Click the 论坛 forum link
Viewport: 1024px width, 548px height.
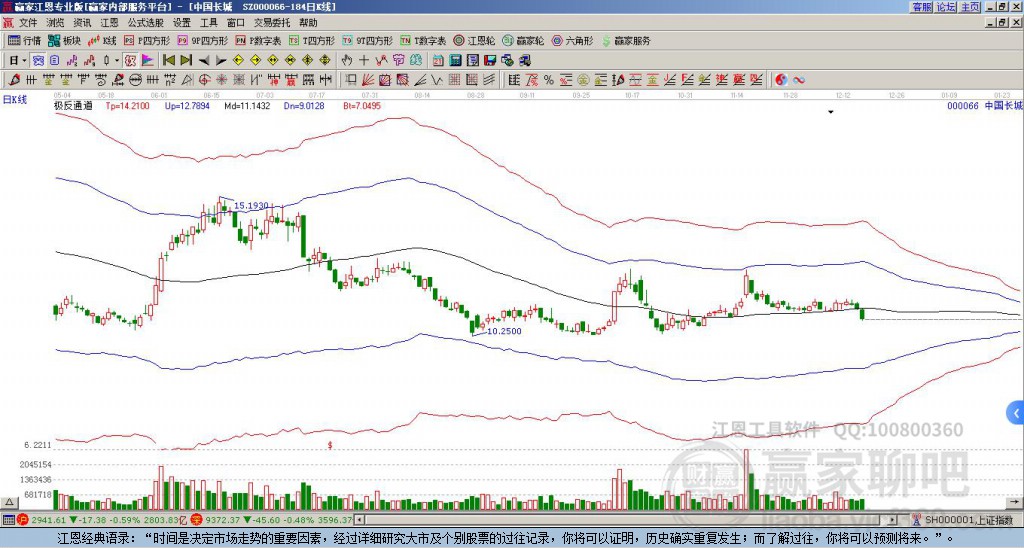[x=946, y=7]
